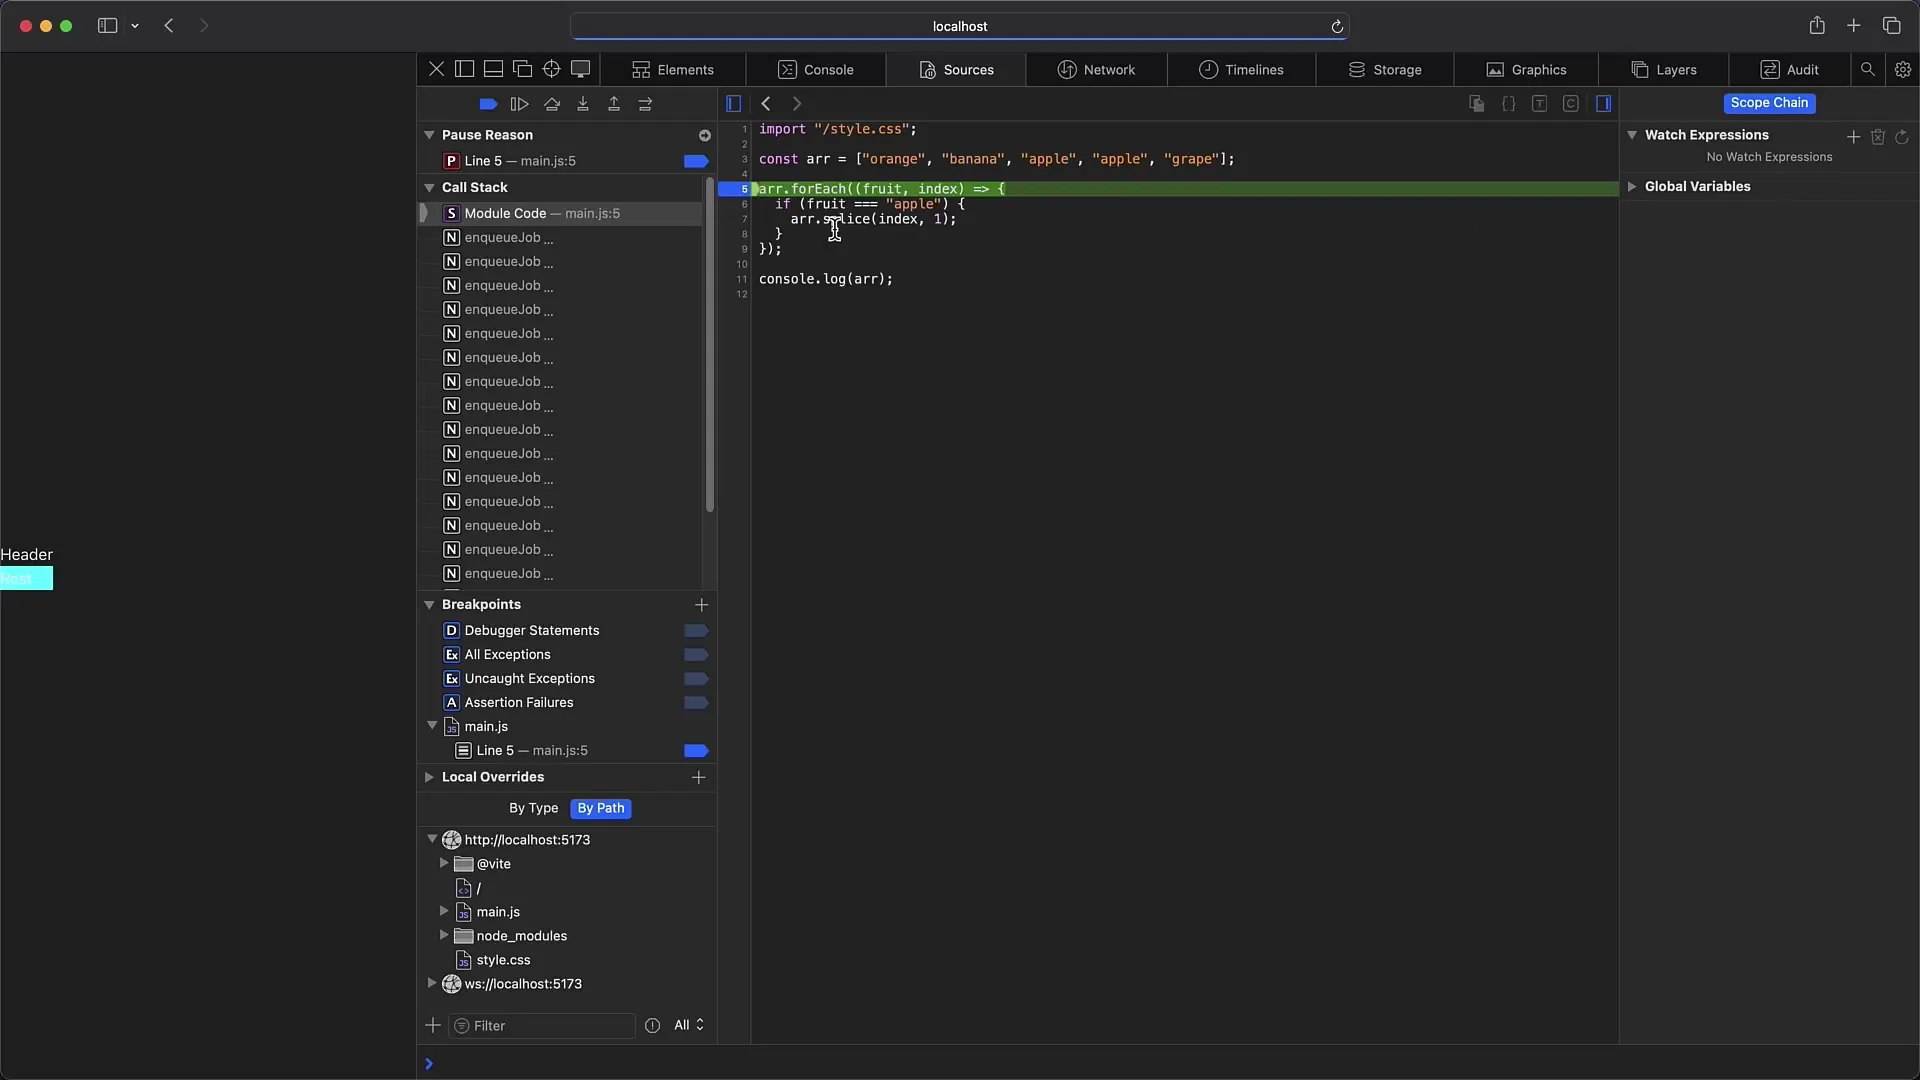This screenshot has width=1920, height=1080.
Task: Dock inspector to the side
Action: (464, 69)
